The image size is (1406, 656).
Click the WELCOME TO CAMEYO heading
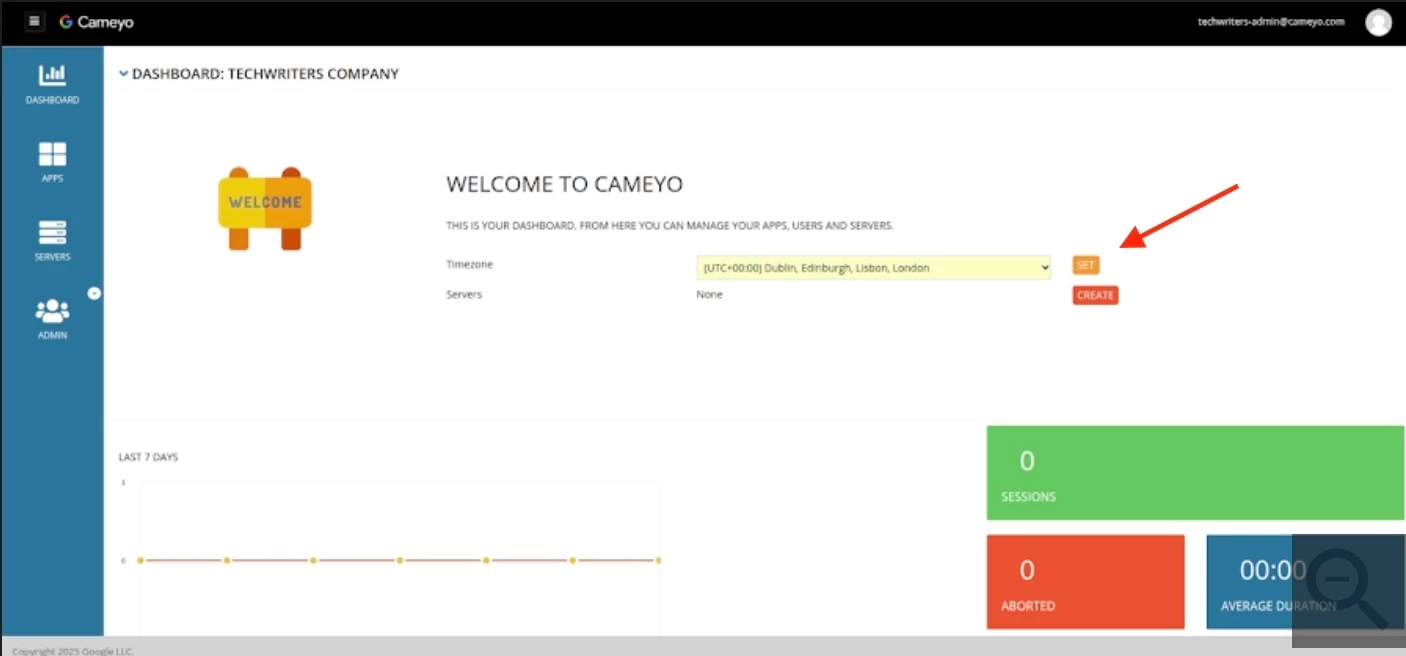[x=564, y=184]
